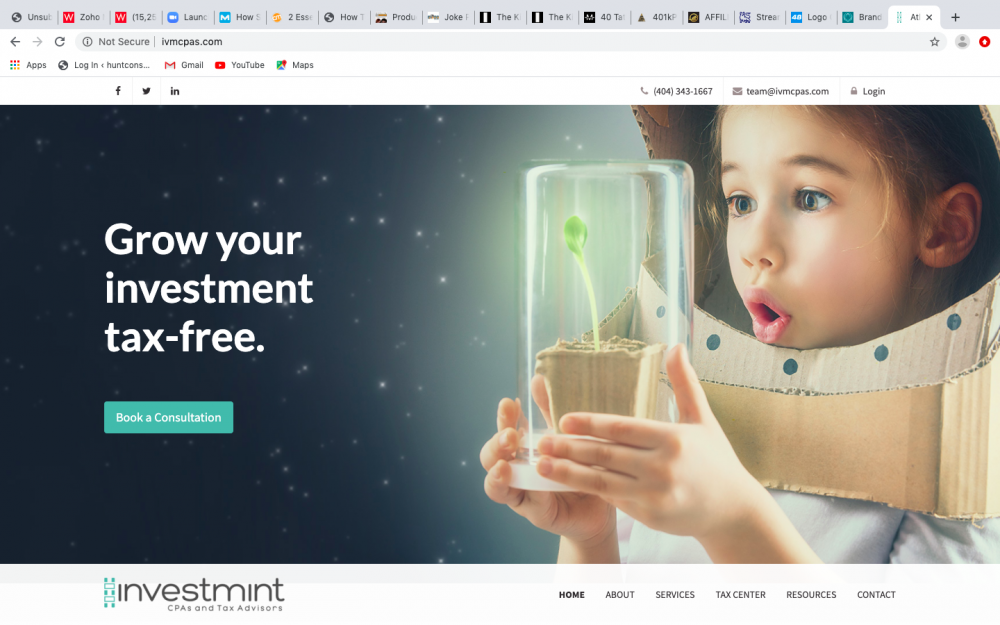Open the Facebook social icon
1000x625 pixels.
pos(118,91)
